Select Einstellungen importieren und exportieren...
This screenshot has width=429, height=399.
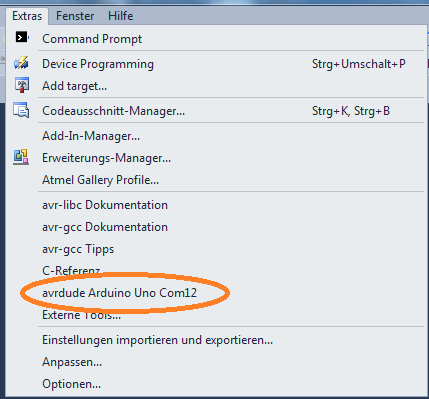[x=157, y=340]
